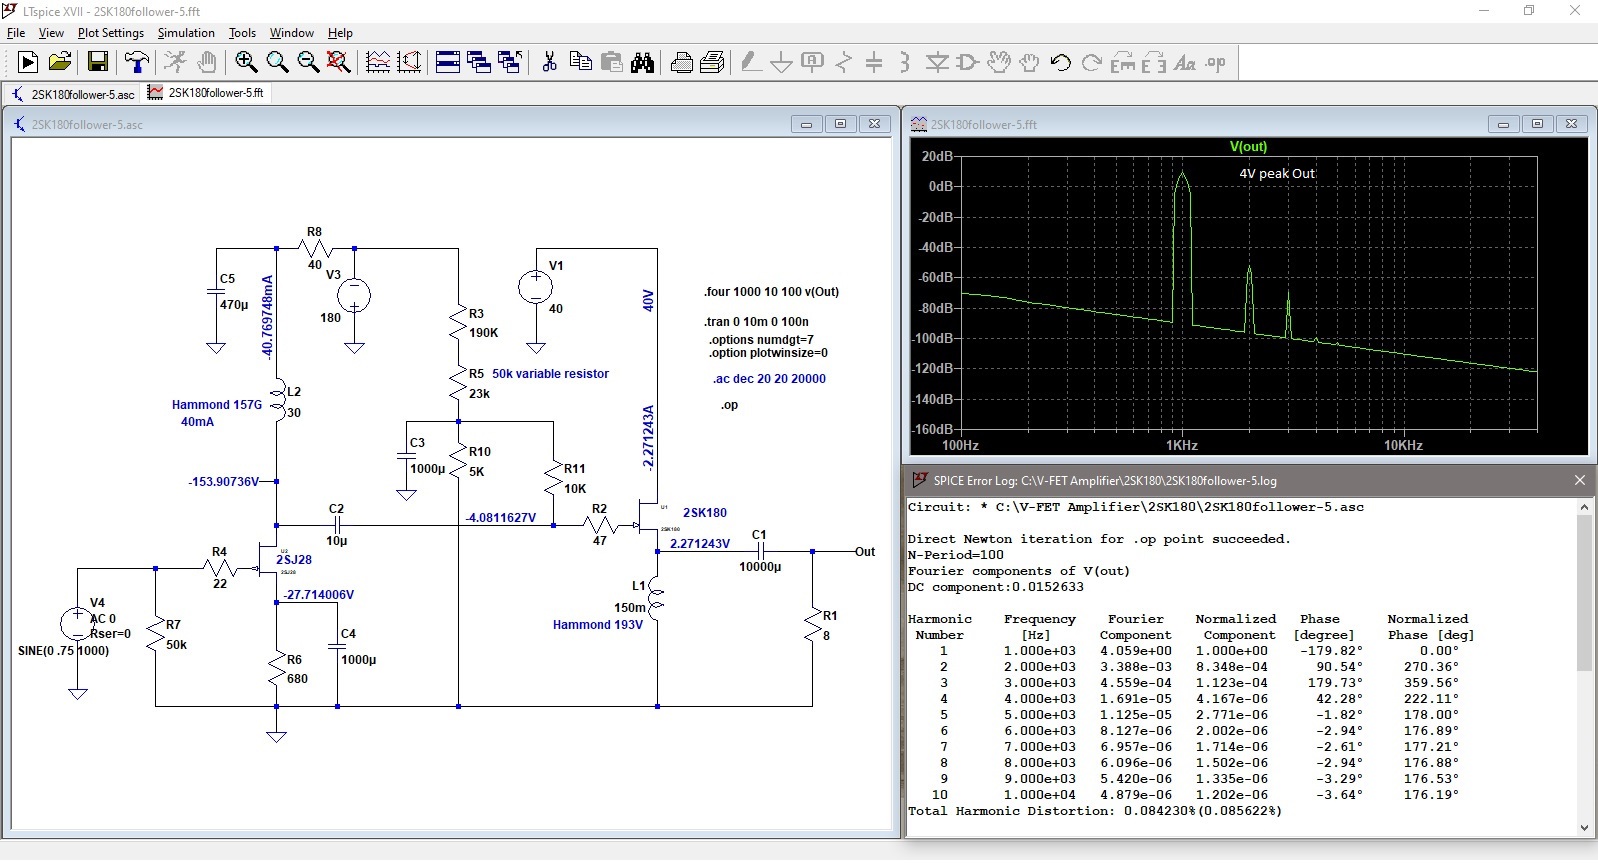This screenshot has width=1598, height=863.
Task: Open the View menu
Action: pyautogui.click(x=51, y=33)
